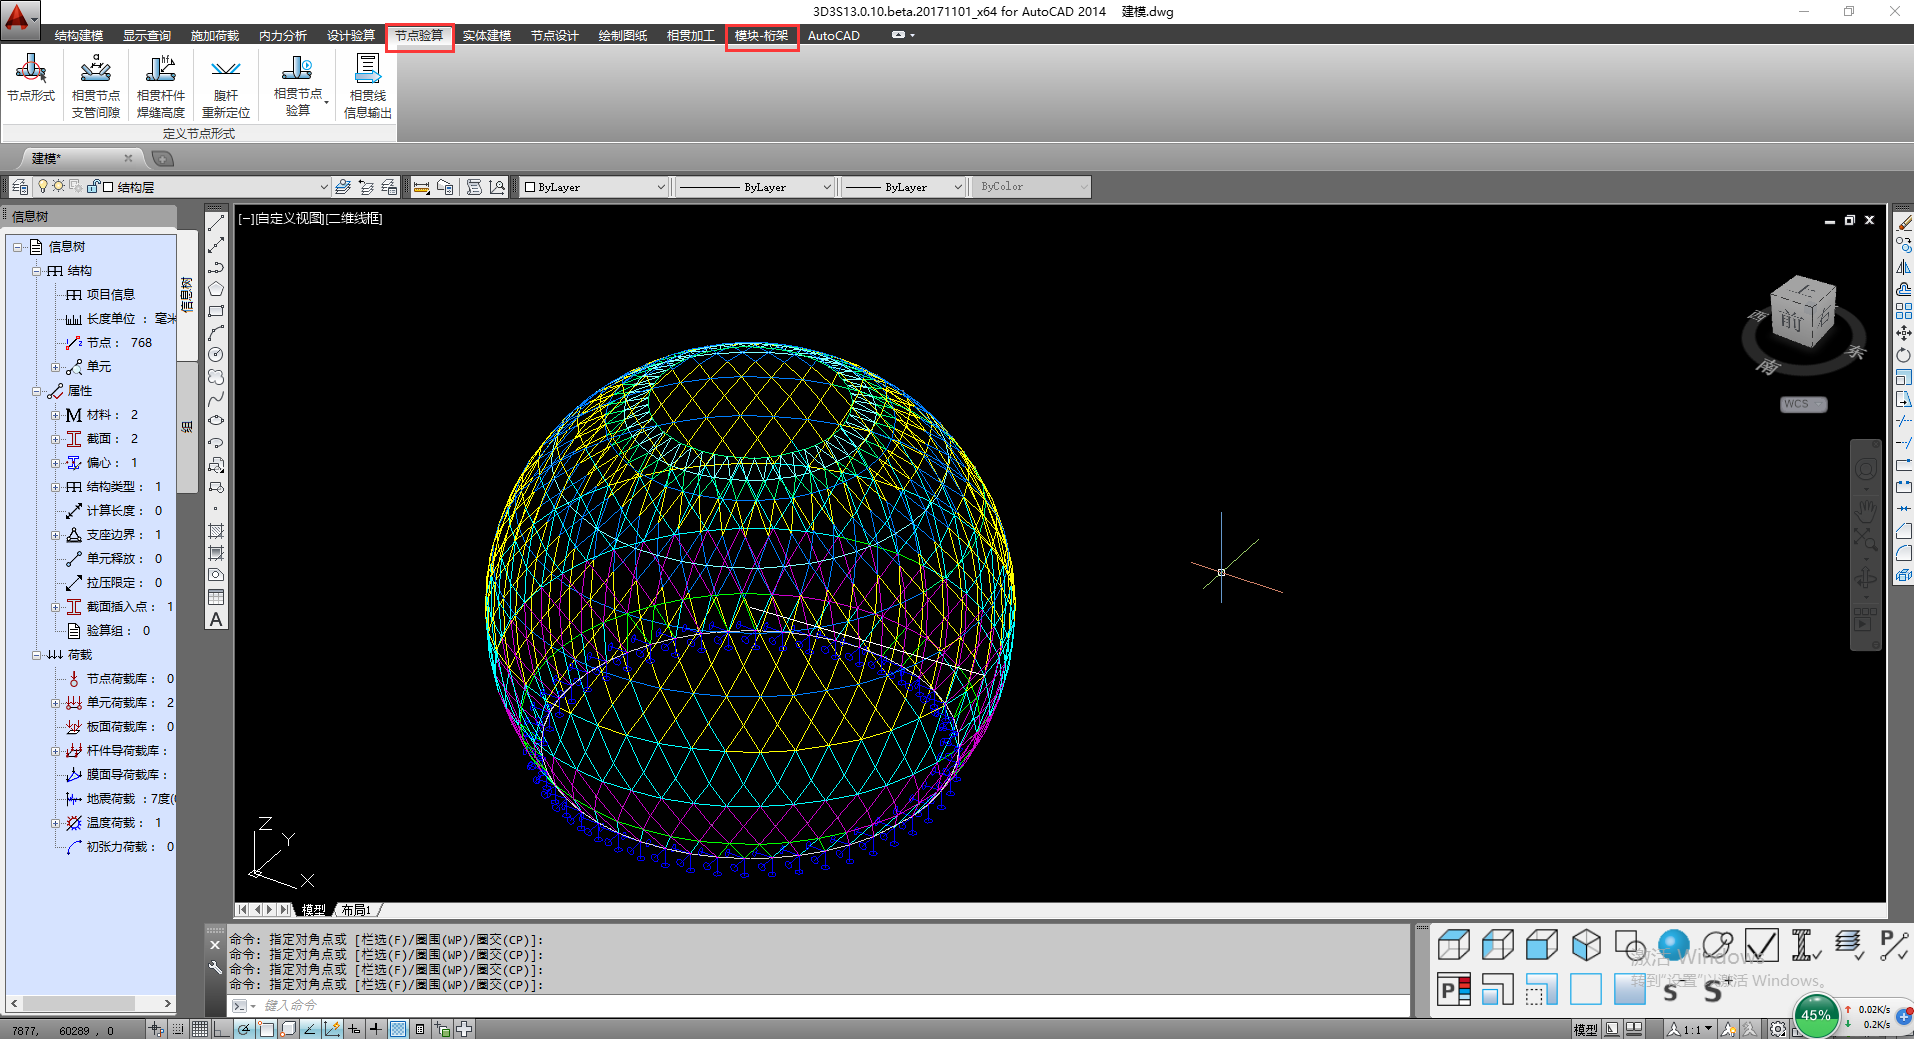The image size is (1914, 1039).
Task: Expand the 截面 tree node
Action: [56, 439]
